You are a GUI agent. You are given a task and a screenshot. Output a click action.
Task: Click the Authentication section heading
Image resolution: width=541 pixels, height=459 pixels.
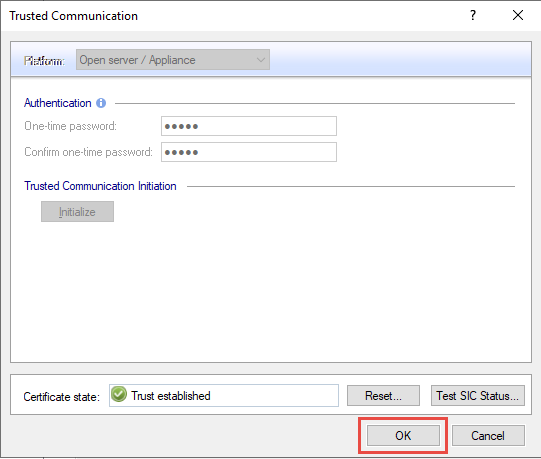[x=58, y=103]
